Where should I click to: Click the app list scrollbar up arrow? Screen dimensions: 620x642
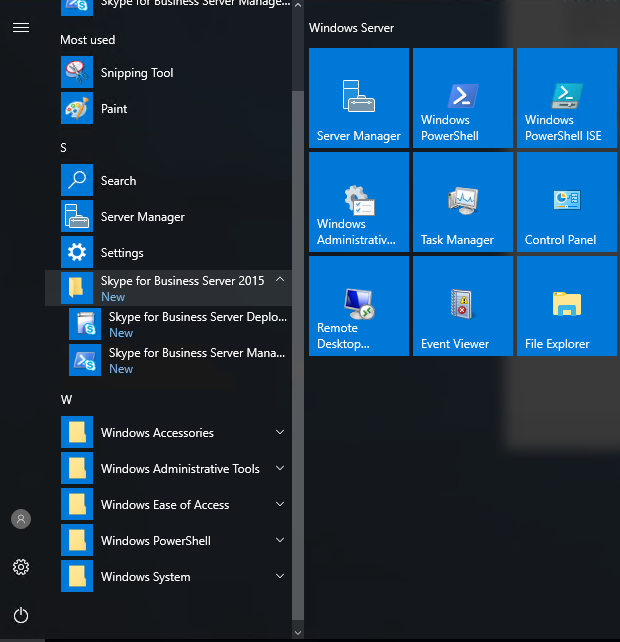click(x=298, y=5)
